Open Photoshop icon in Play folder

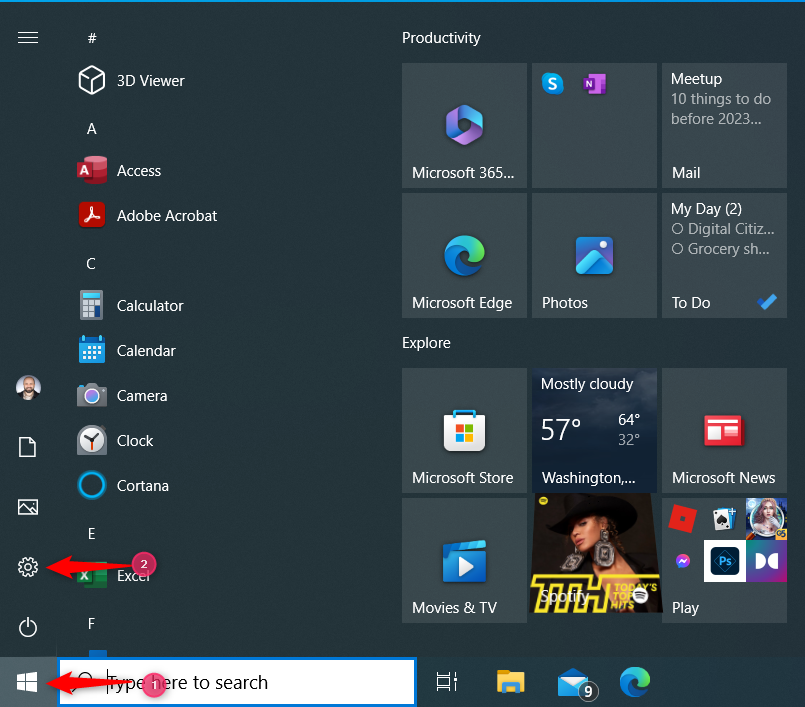724,561
